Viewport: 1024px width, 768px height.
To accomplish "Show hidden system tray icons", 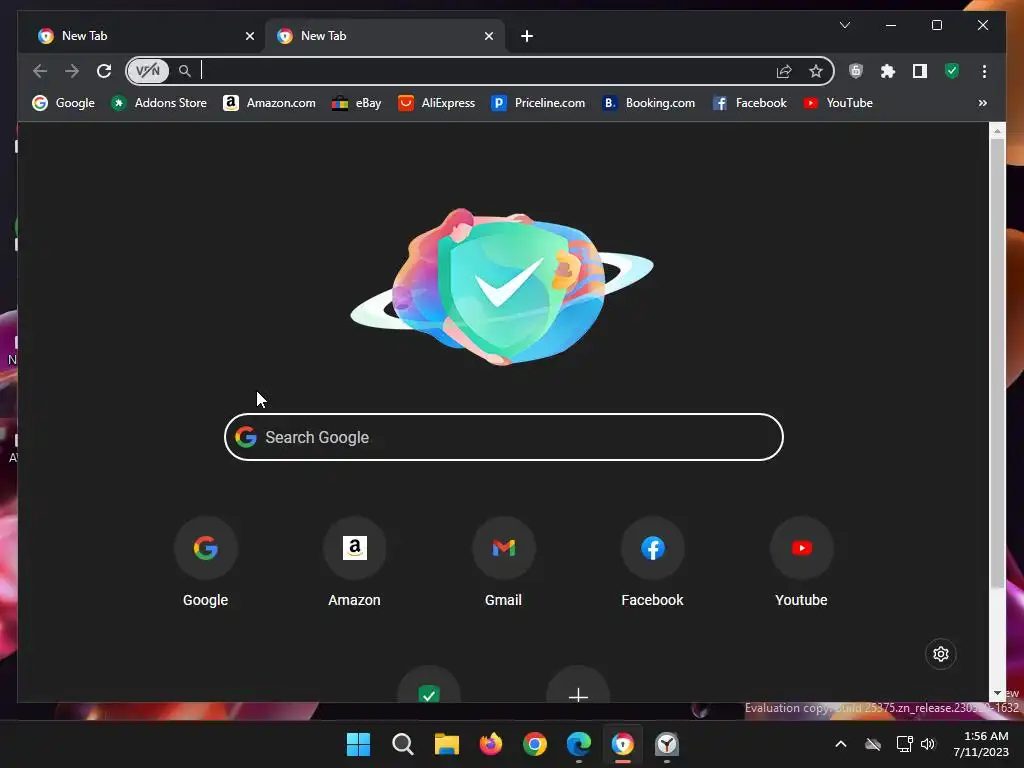I will (x=840, y=744).
